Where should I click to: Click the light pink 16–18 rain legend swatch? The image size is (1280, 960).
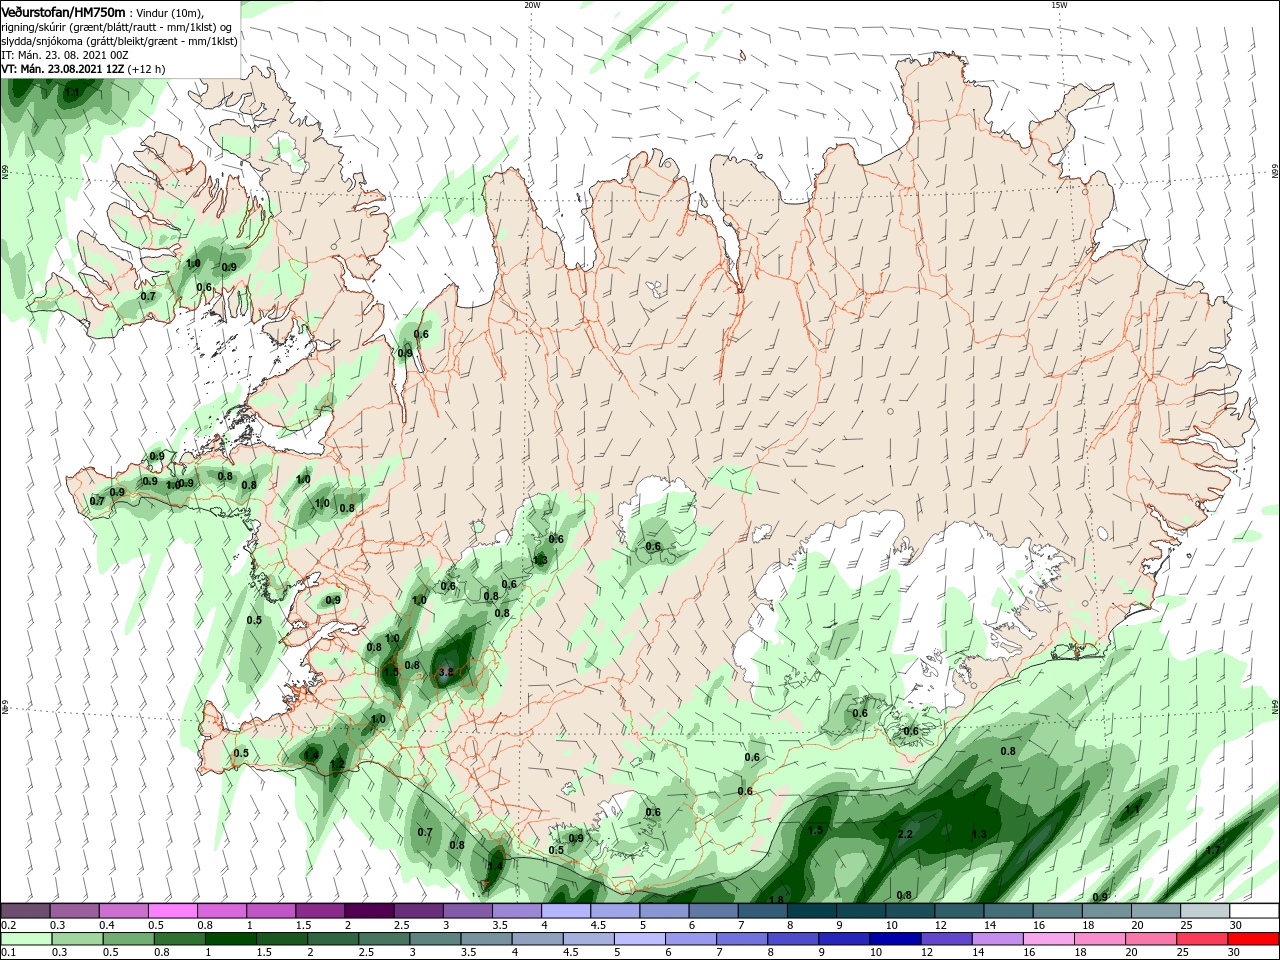(1047, 939)
